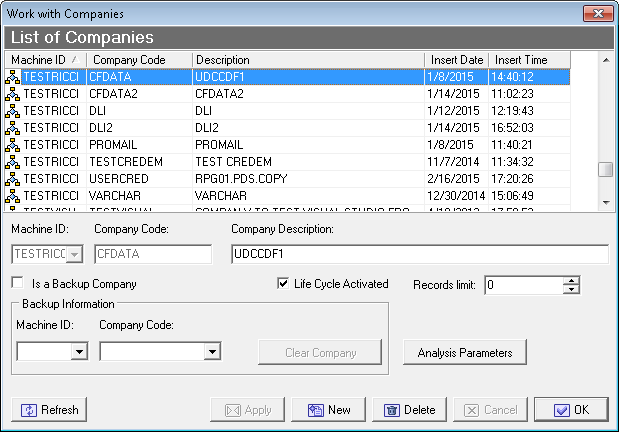Delete the selected company
This screenshot has width=619, height=432.
click(410, 410)
